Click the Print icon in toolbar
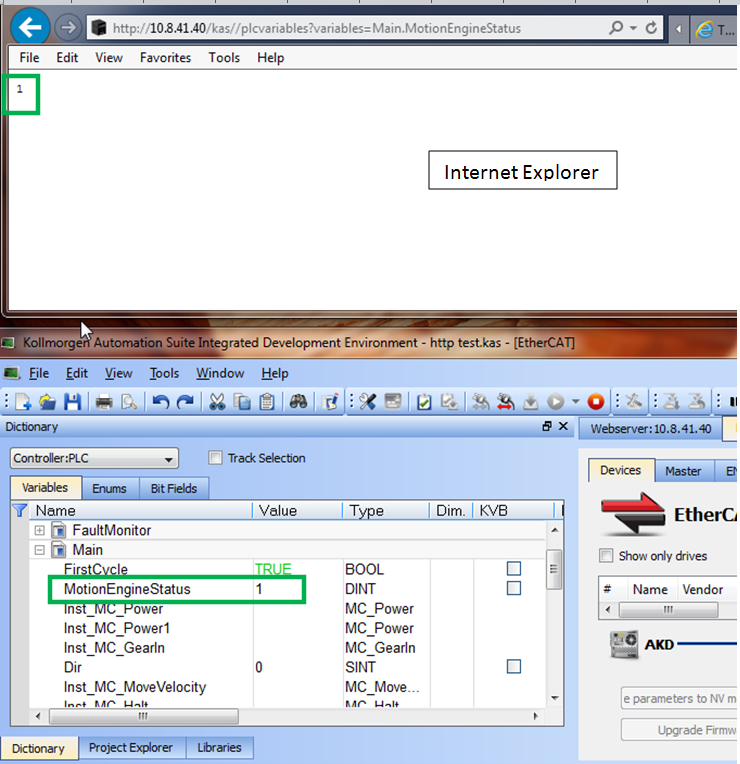Screen dimensions: 740x764 104,402
